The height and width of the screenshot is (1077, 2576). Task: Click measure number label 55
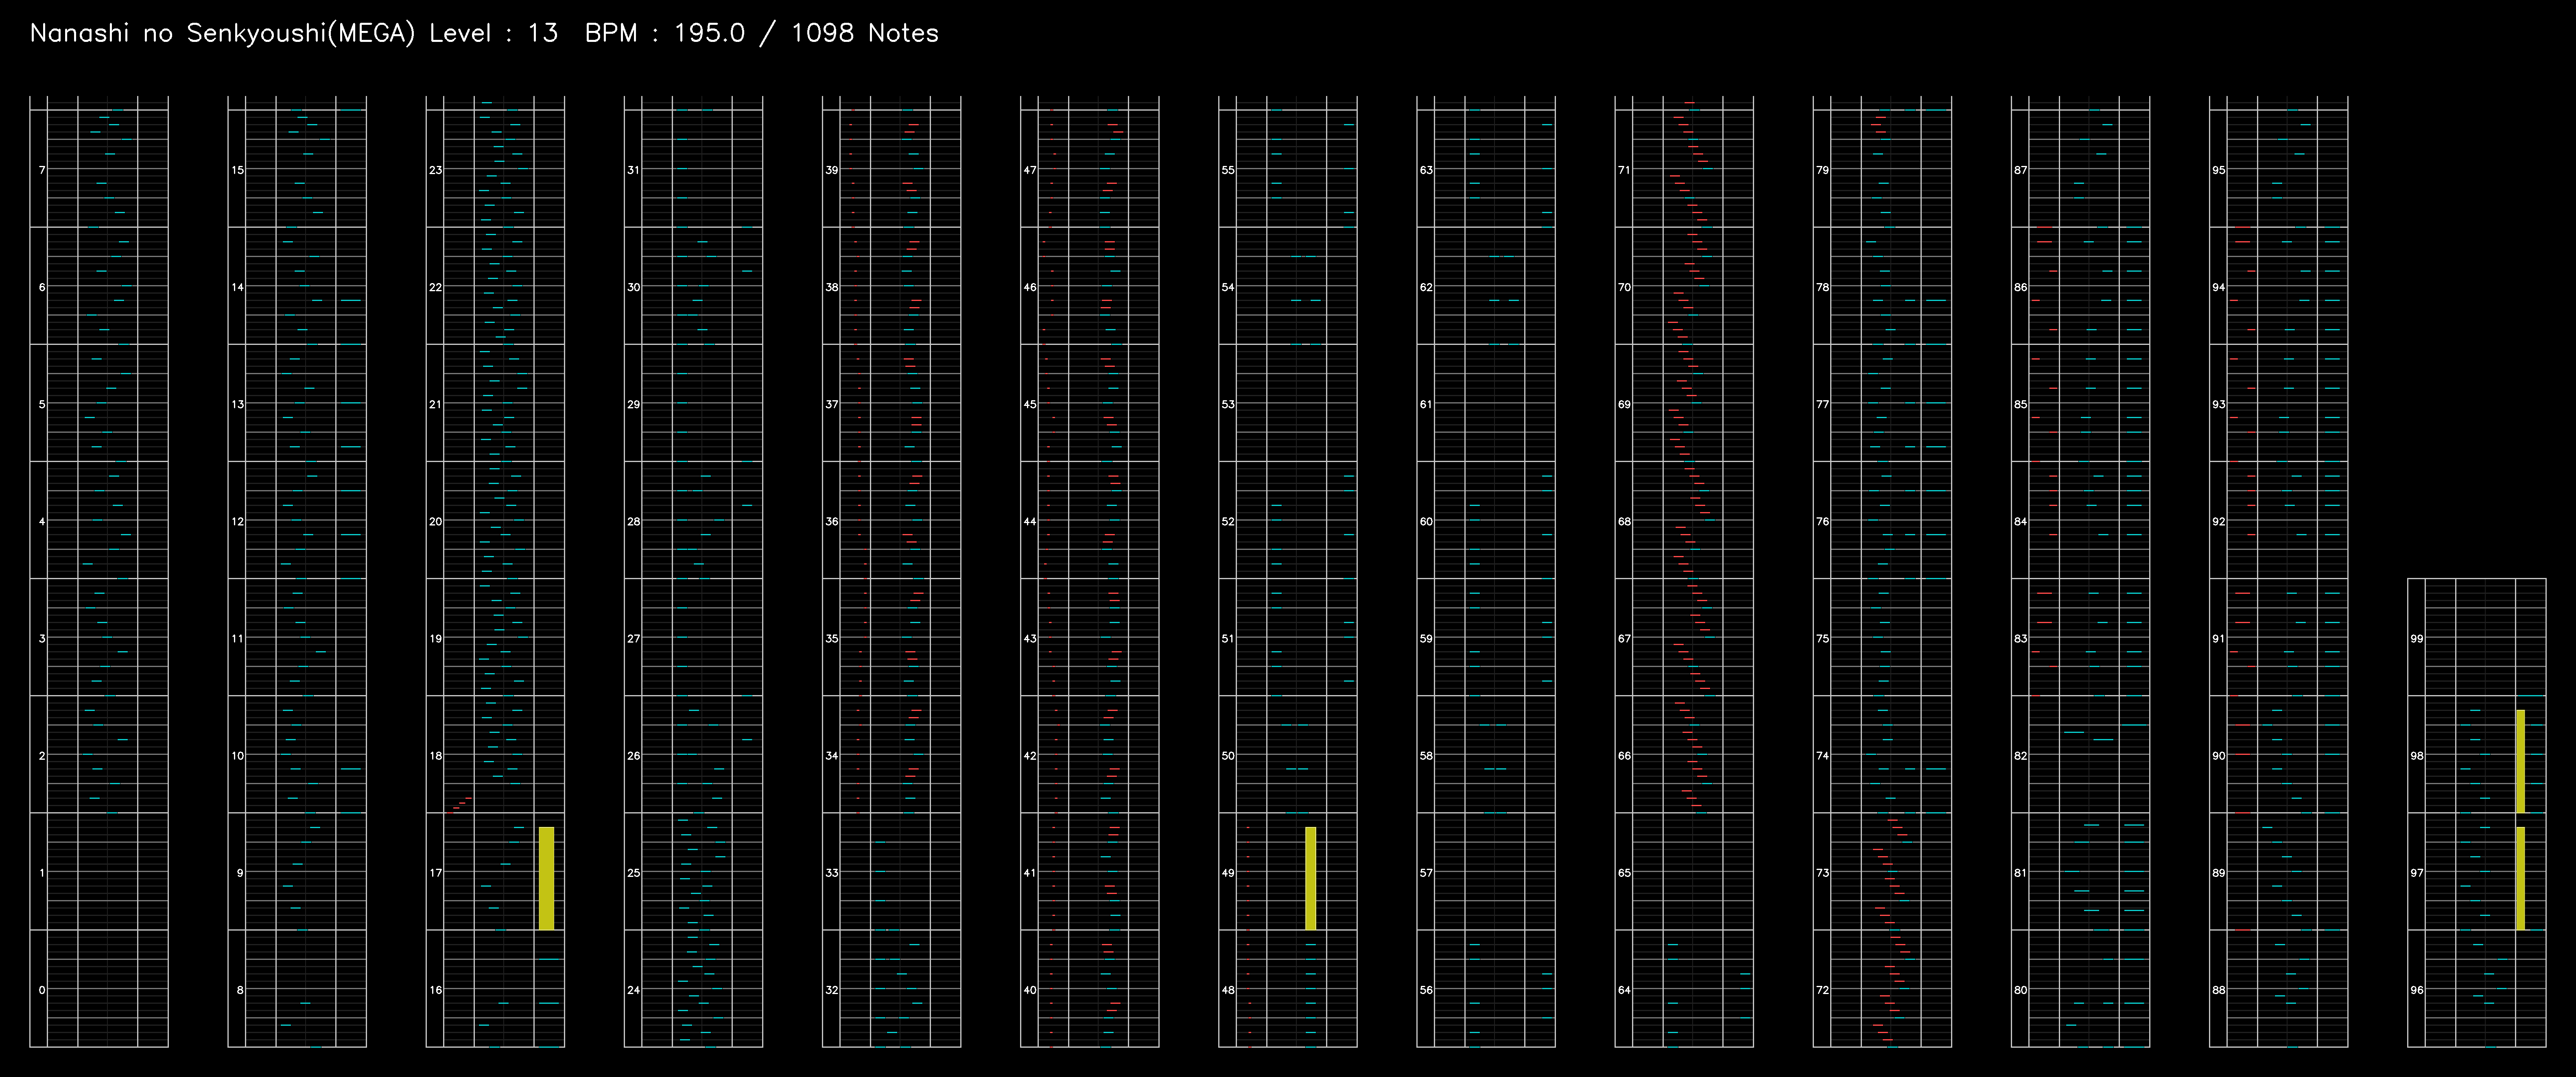coord(1228,170)
